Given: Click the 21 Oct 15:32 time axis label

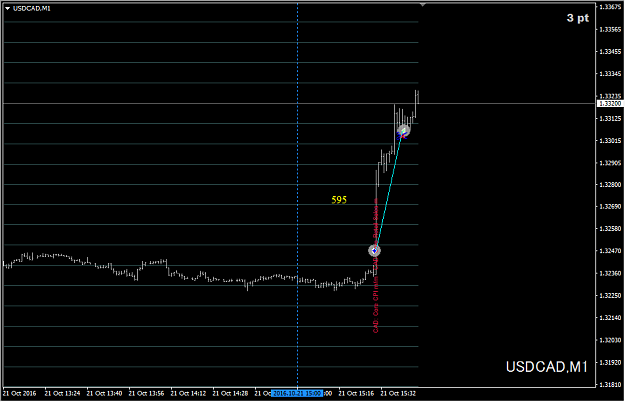Looking at the screenshot, I should click(398, 393).
